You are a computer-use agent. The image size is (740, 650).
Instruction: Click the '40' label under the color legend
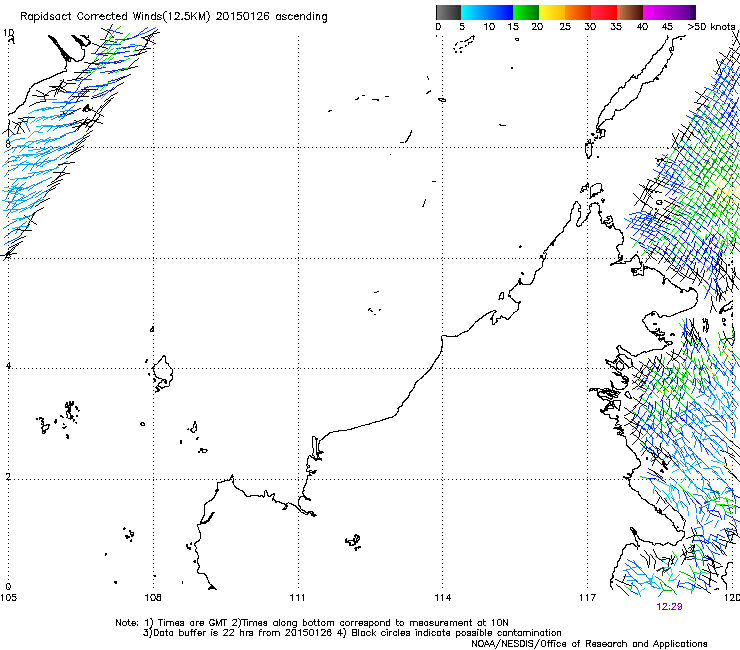coord(642,27)
